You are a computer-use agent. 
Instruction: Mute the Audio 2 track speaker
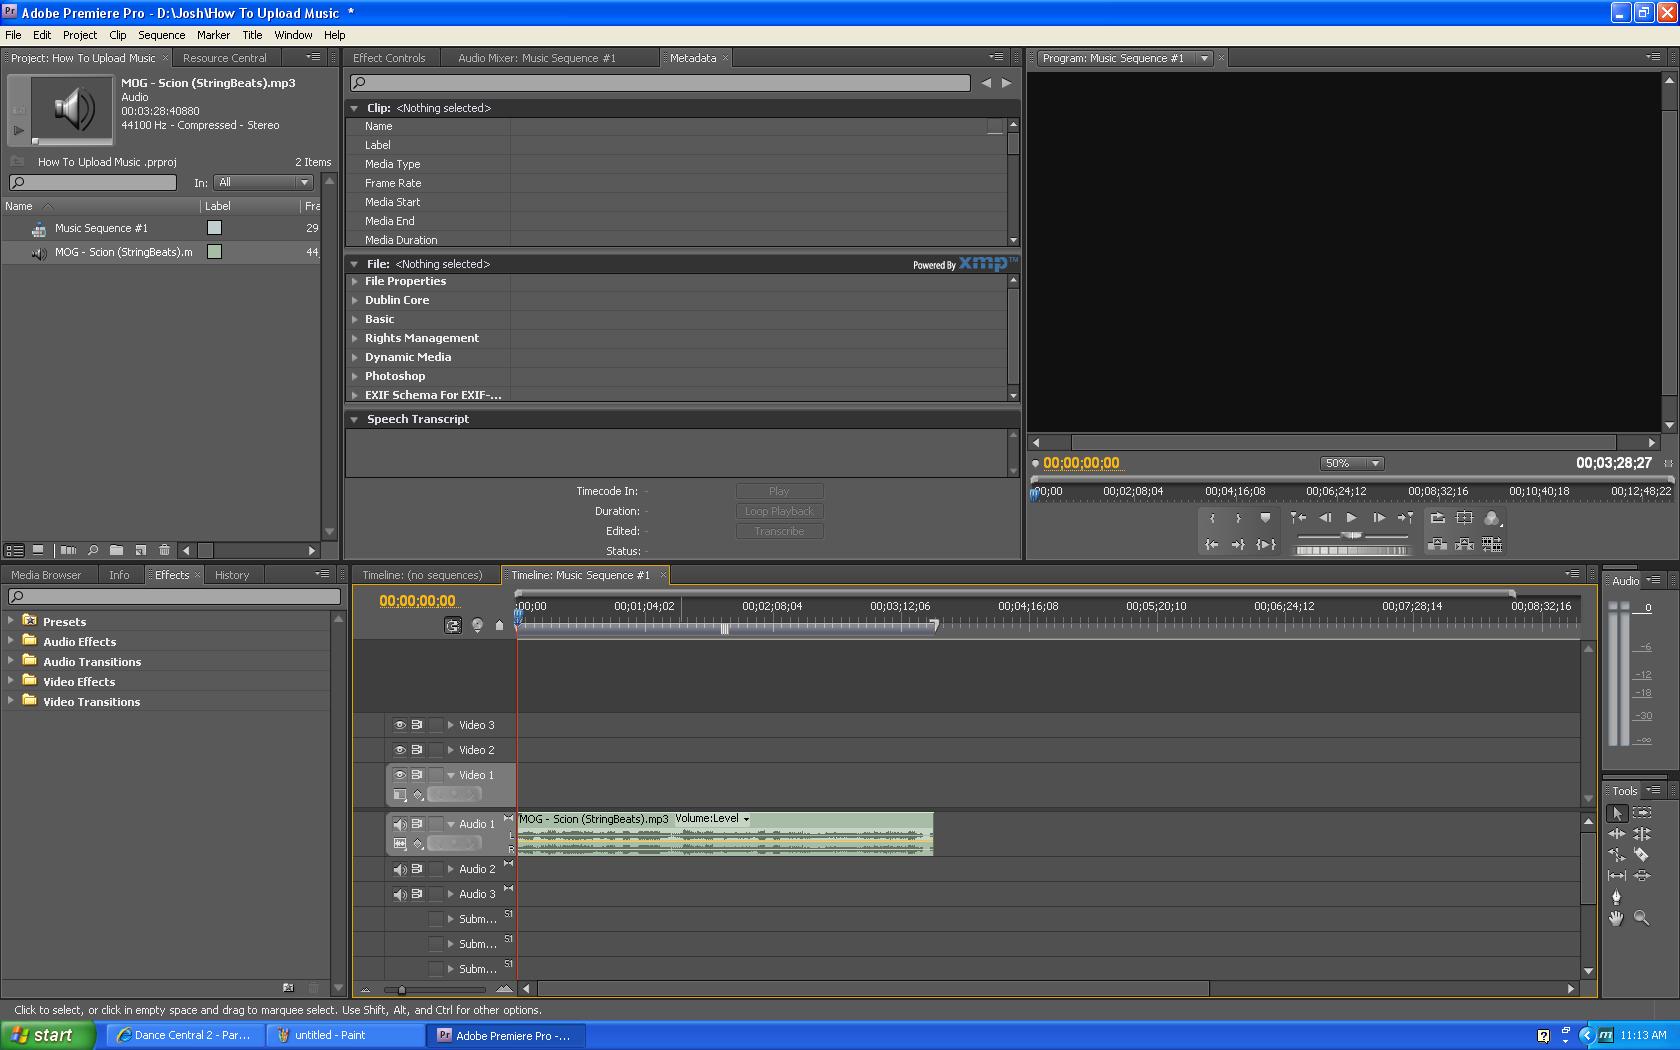pos(399,869)
